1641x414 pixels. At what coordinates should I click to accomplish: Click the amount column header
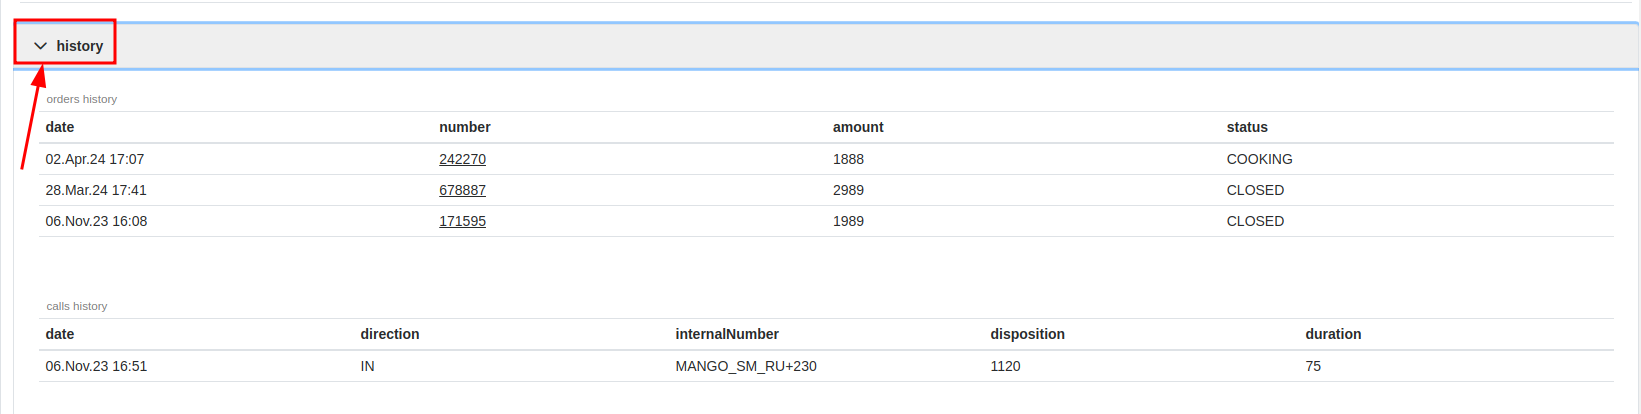click(858, 127)
